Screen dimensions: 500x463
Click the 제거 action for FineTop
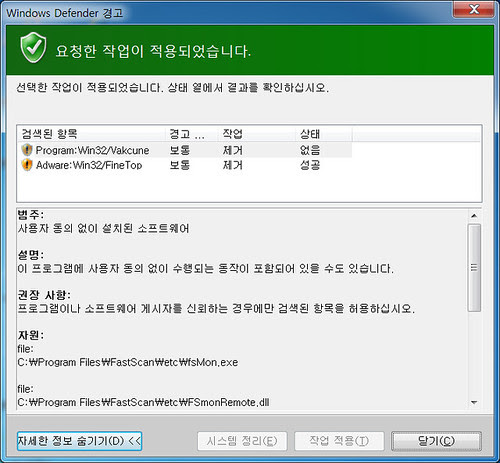(233, 165)
